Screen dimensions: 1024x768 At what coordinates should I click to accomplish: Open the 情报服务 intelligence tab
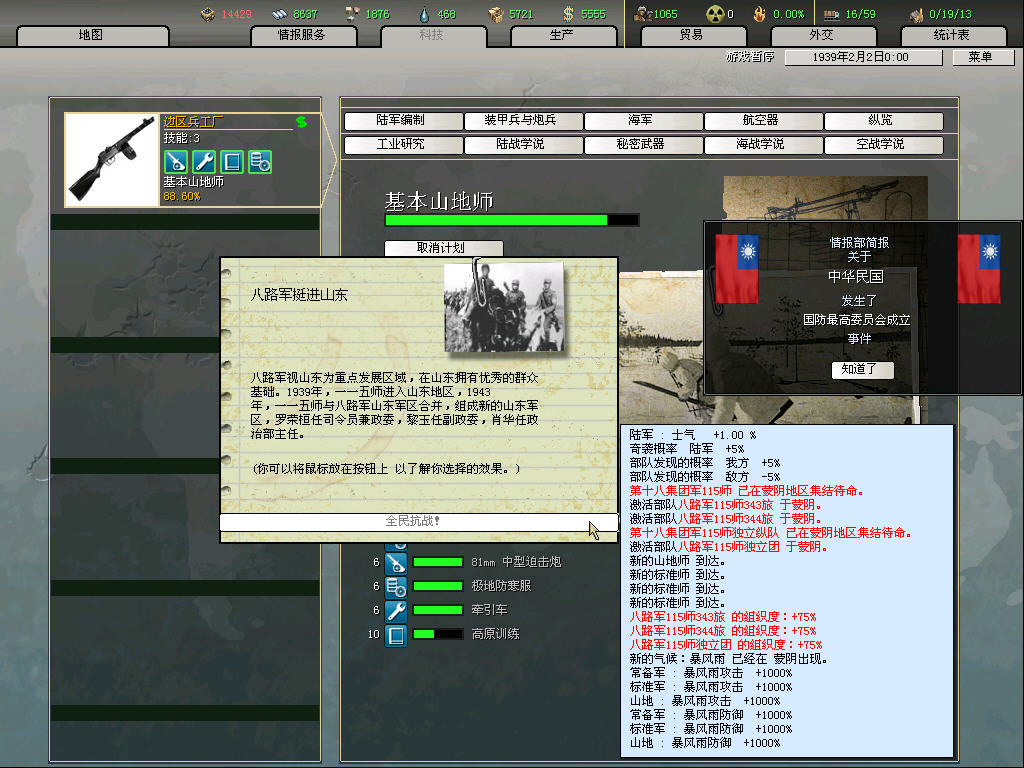(x=303, y=35)
